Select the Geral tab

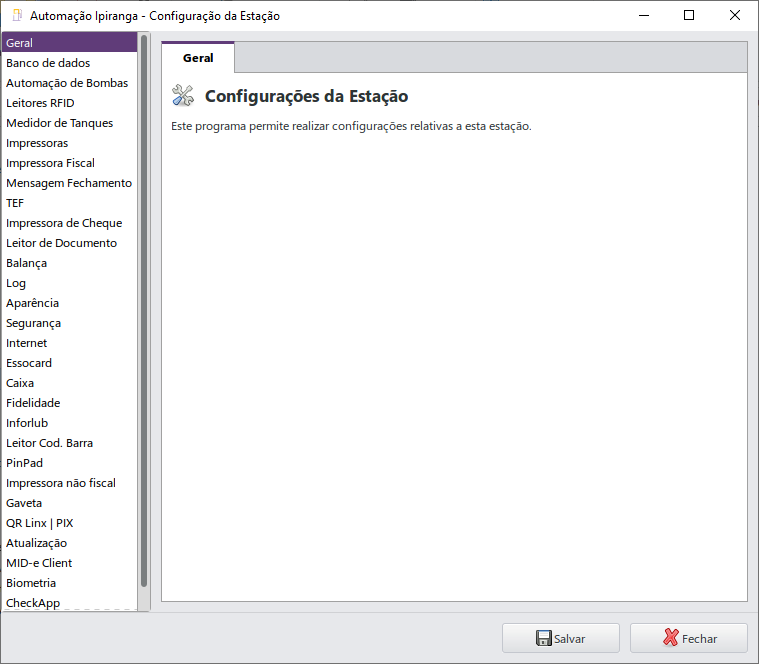tap(198, 58)
